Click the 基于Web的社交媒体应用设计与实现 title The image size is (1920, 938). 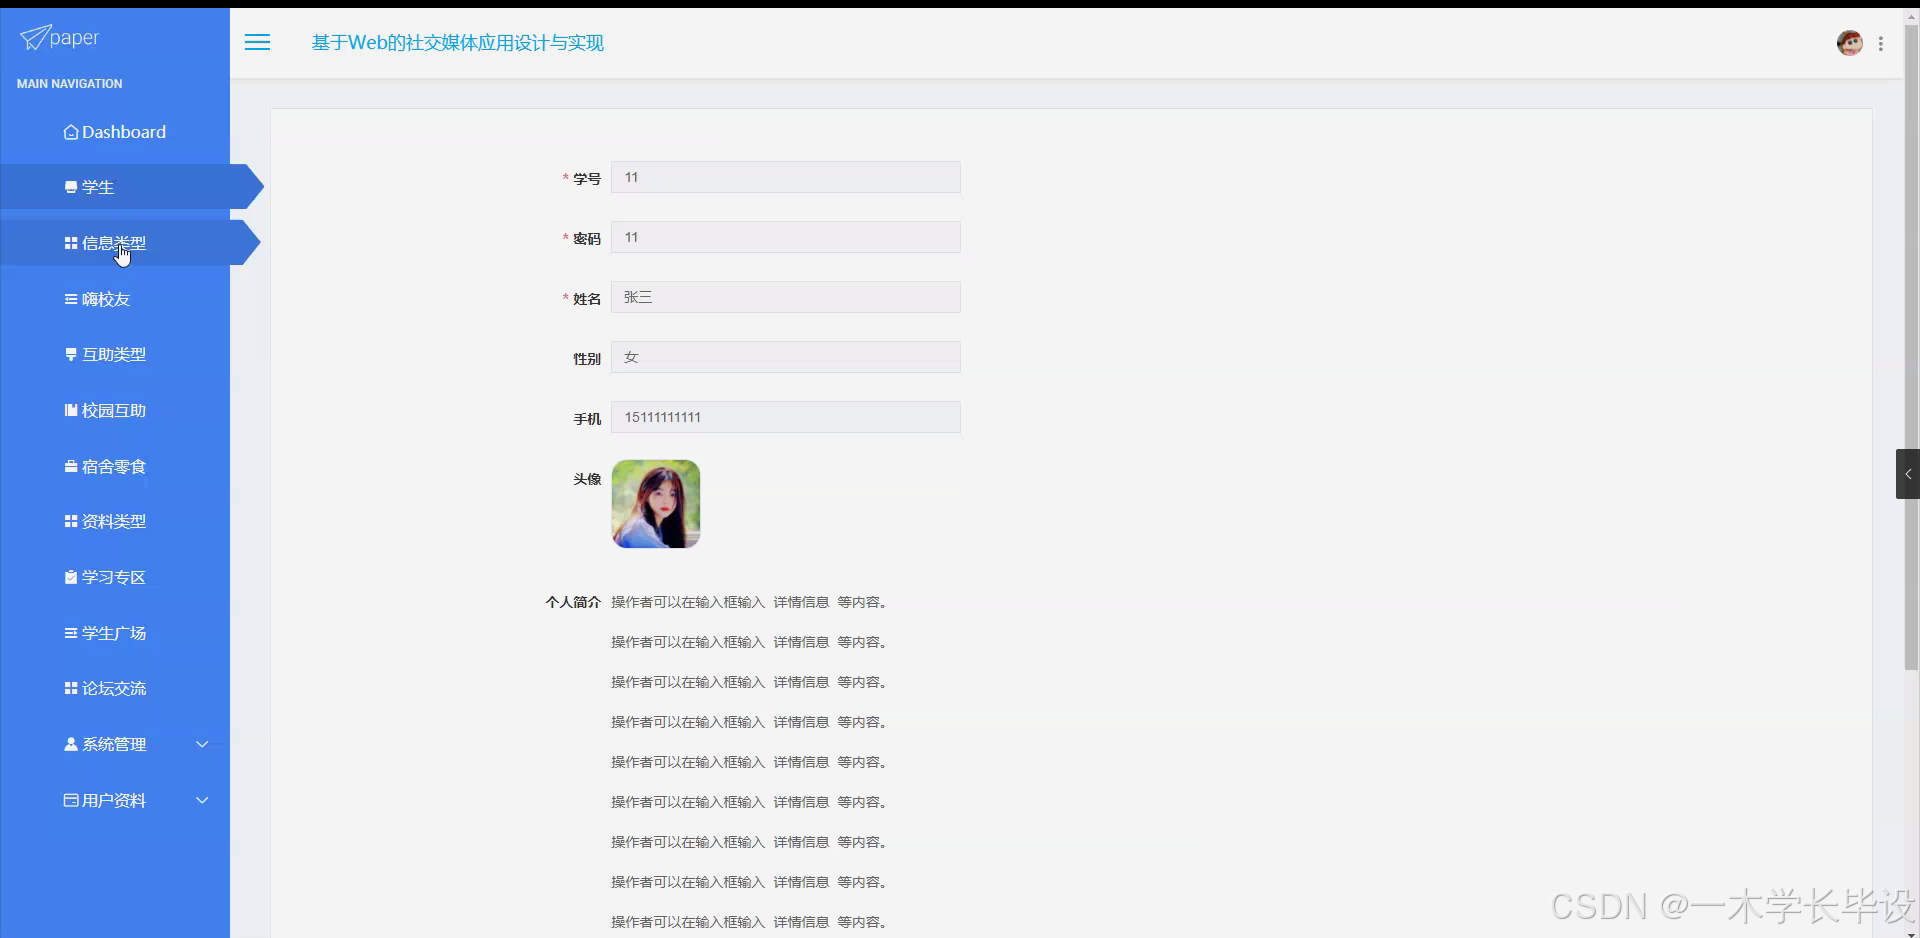(x=457, y=43)
